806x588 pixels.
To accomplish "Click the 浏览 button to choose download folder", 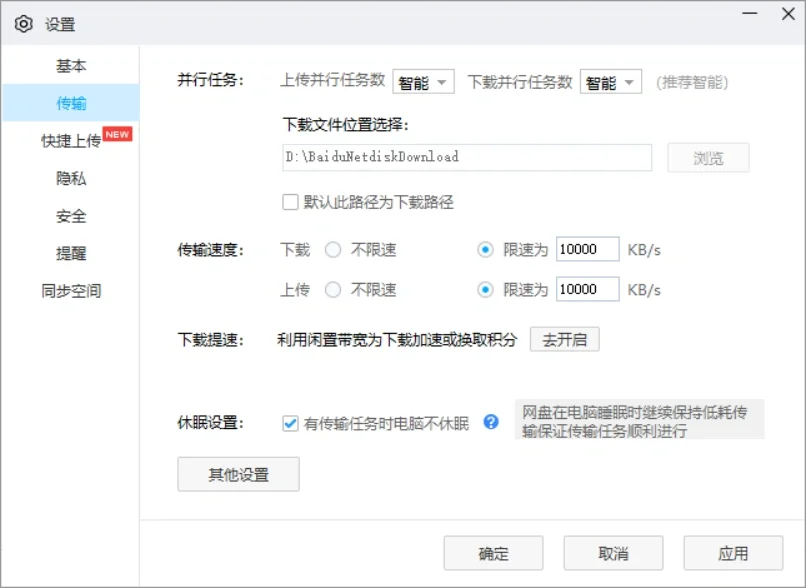I will click(x=708, y=157).
